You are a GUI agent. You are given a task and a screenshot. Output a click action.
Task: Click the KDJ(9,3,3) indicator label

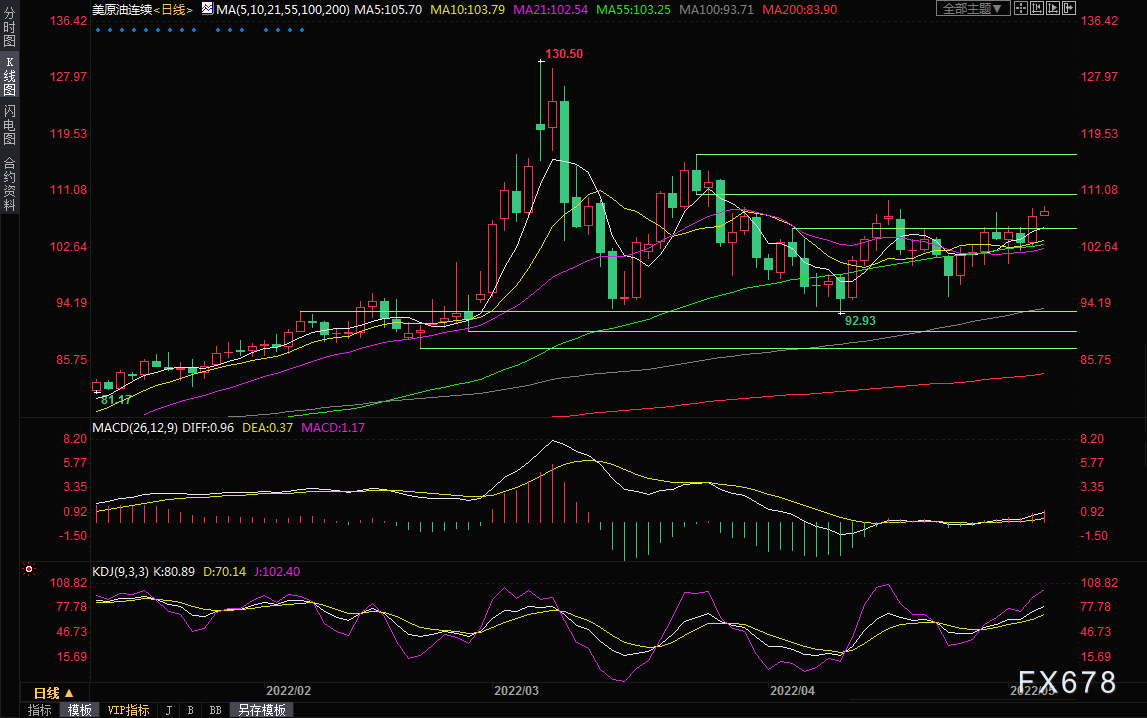click(121, 572)
